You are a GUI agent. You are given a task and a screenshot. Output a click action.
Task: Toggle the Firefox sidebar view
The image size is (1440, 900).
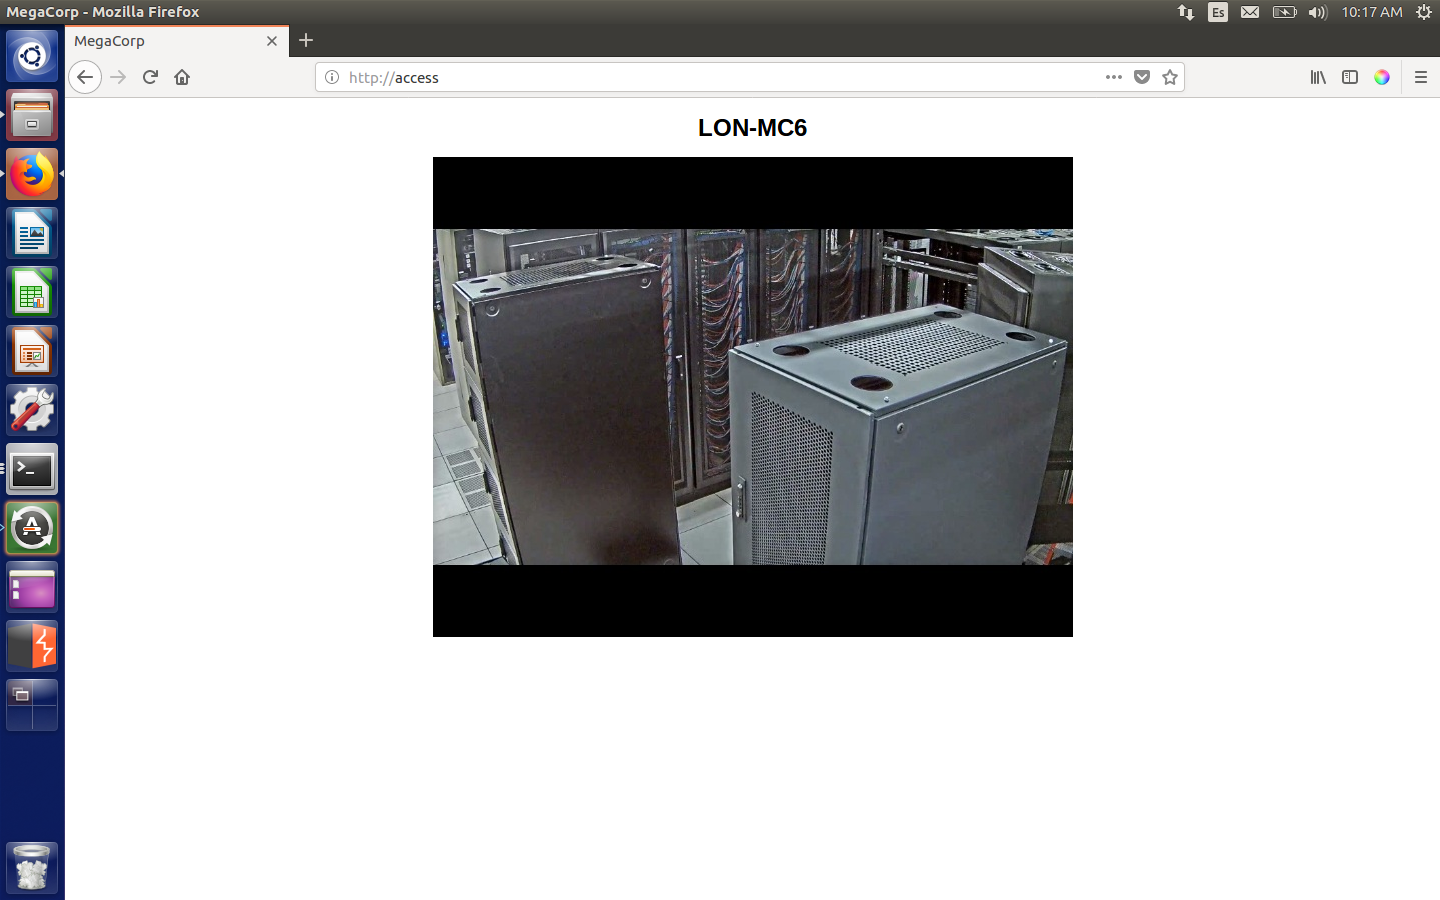click(1350, 77)
